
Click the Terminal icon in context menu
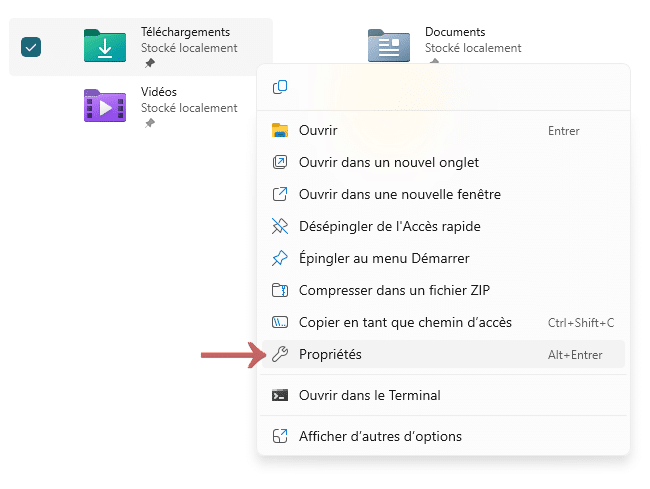click(280, 395)
